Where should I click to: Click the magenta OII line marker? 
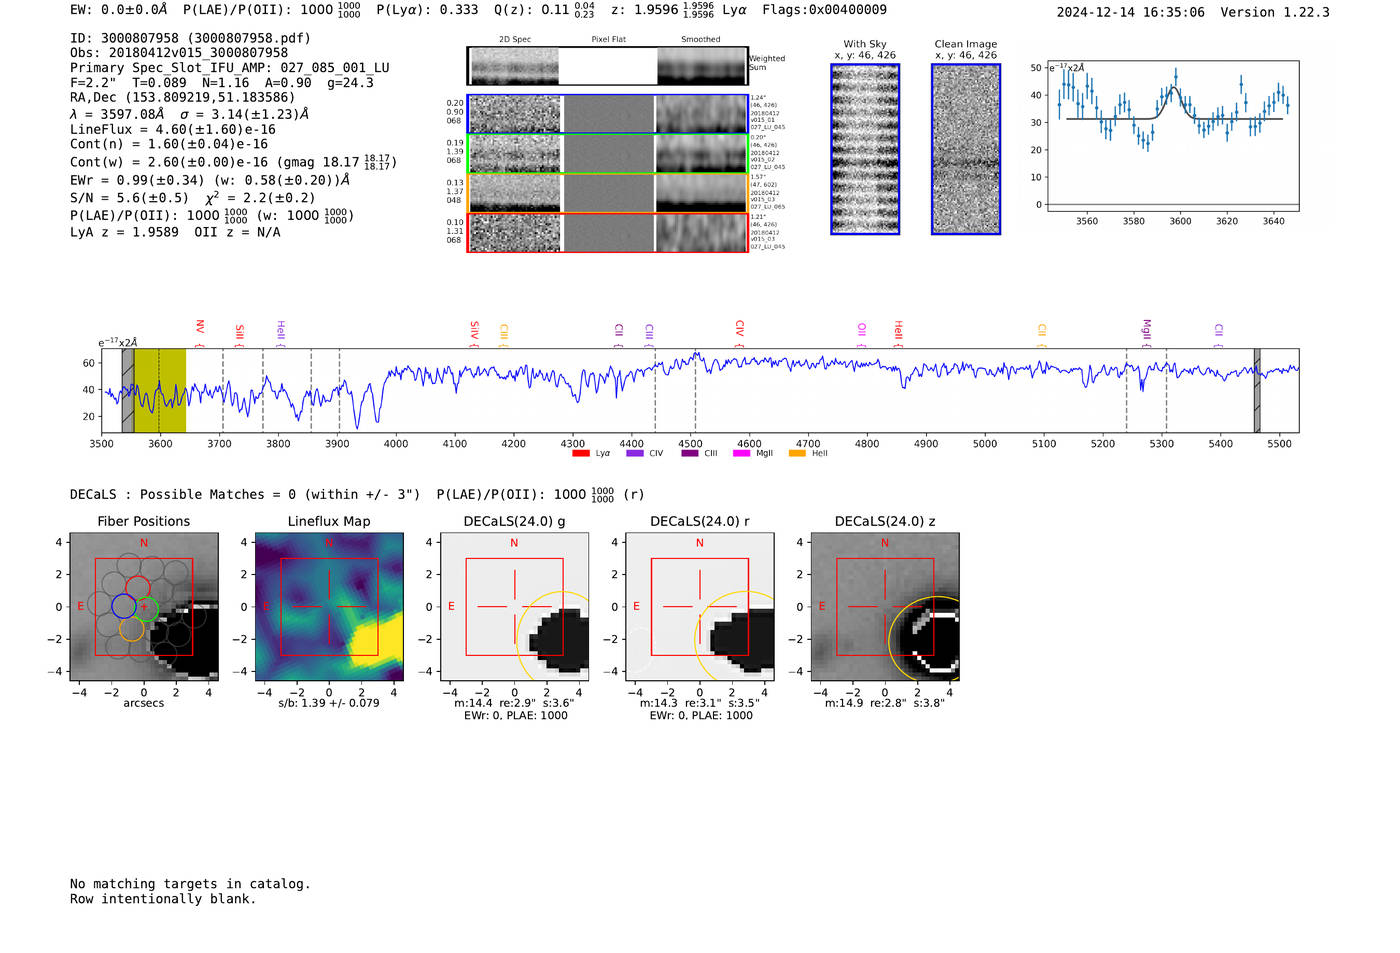click(862, 335)
